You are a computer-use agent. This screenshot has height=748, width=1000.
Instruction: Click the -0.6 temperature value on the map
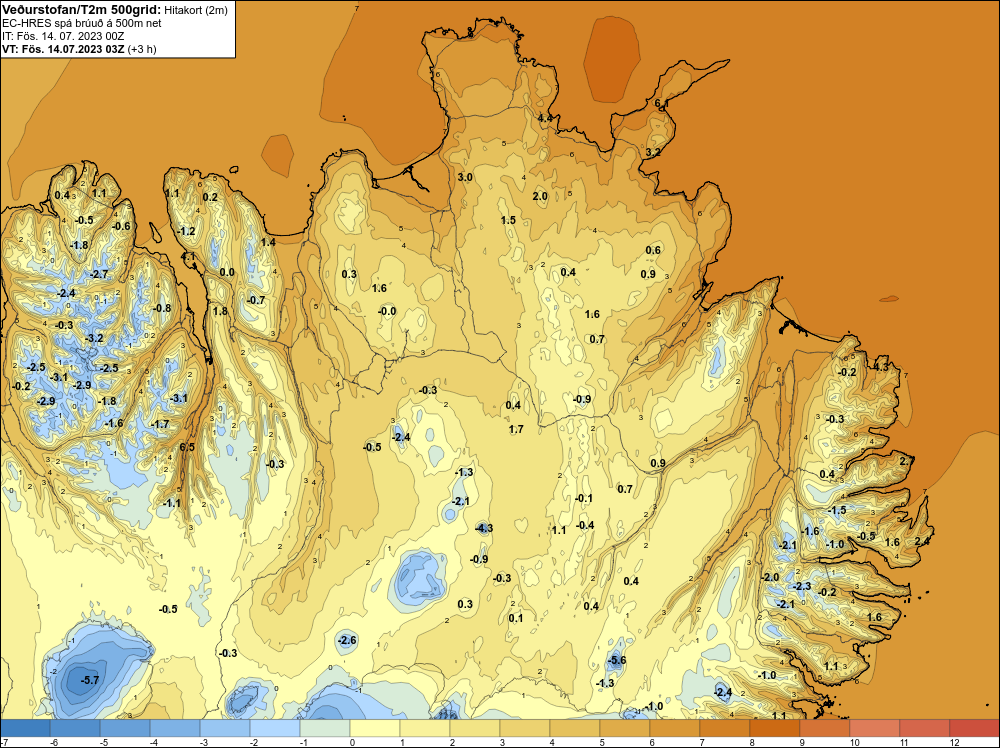[x=121, y=226]
